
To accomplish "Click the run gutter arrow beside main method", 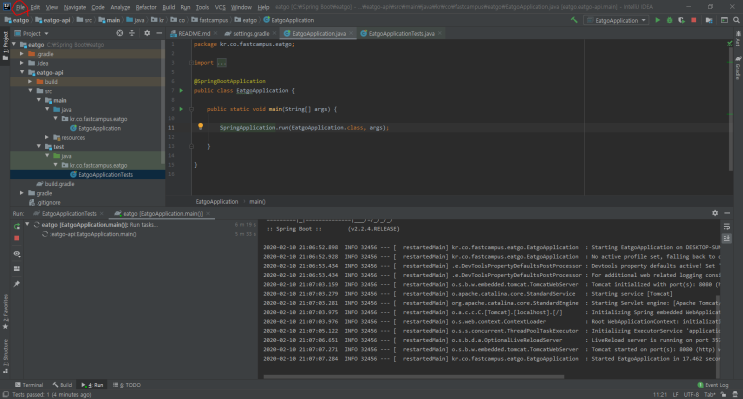I will [181, 109].
